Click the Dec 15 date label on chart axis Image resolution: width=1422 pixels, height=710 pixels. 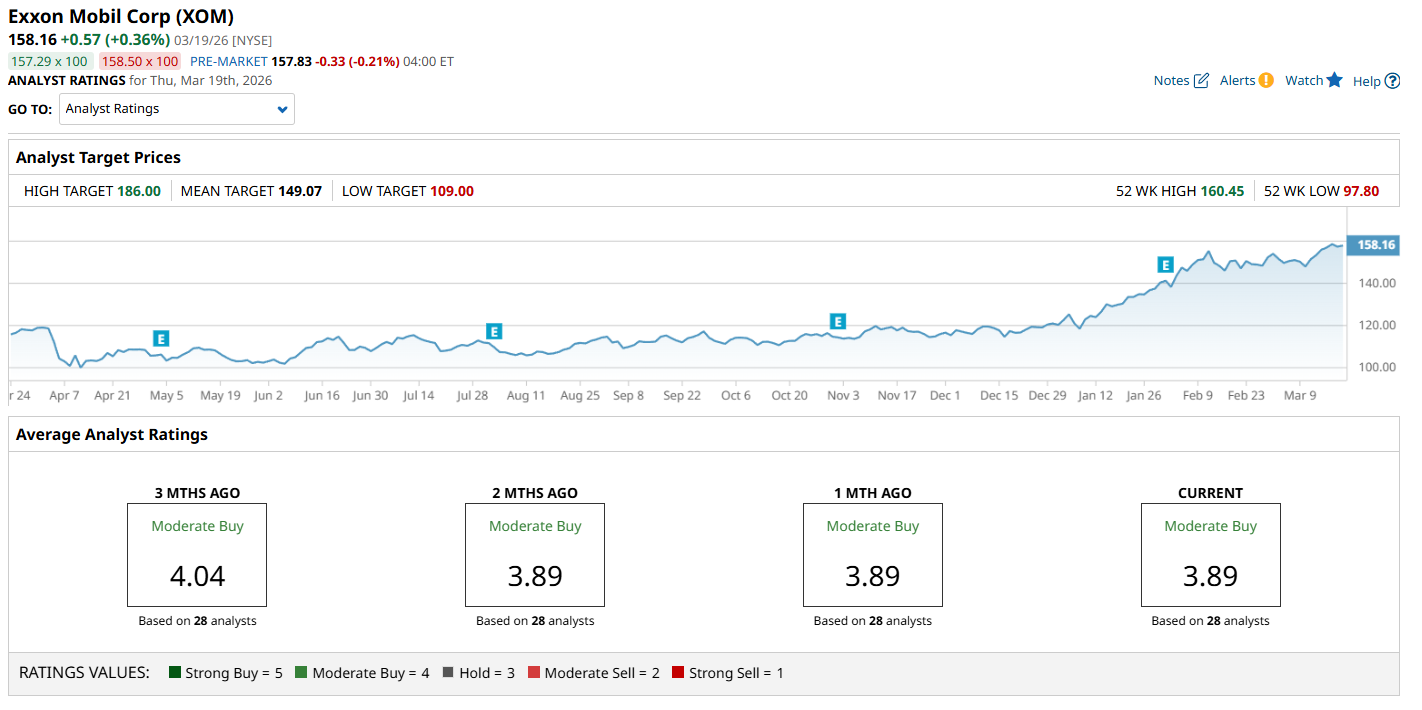pyautogui.click(x=999, y=396)
